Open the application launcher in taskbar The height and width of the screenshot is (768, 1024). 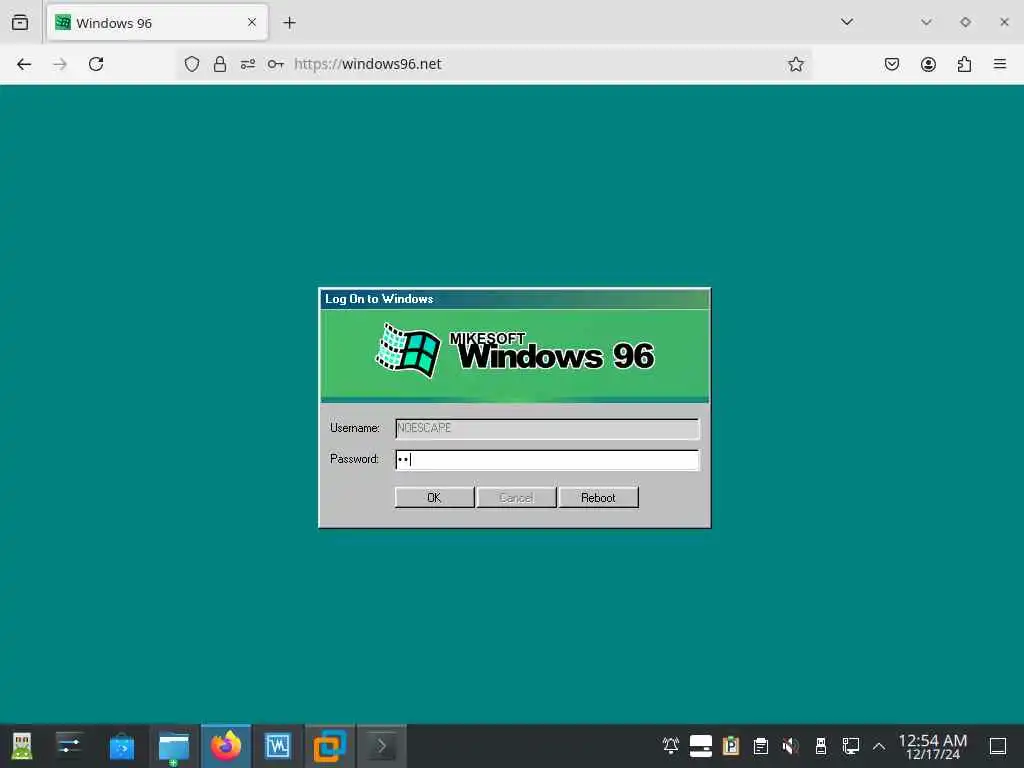(x=22, y=746)
